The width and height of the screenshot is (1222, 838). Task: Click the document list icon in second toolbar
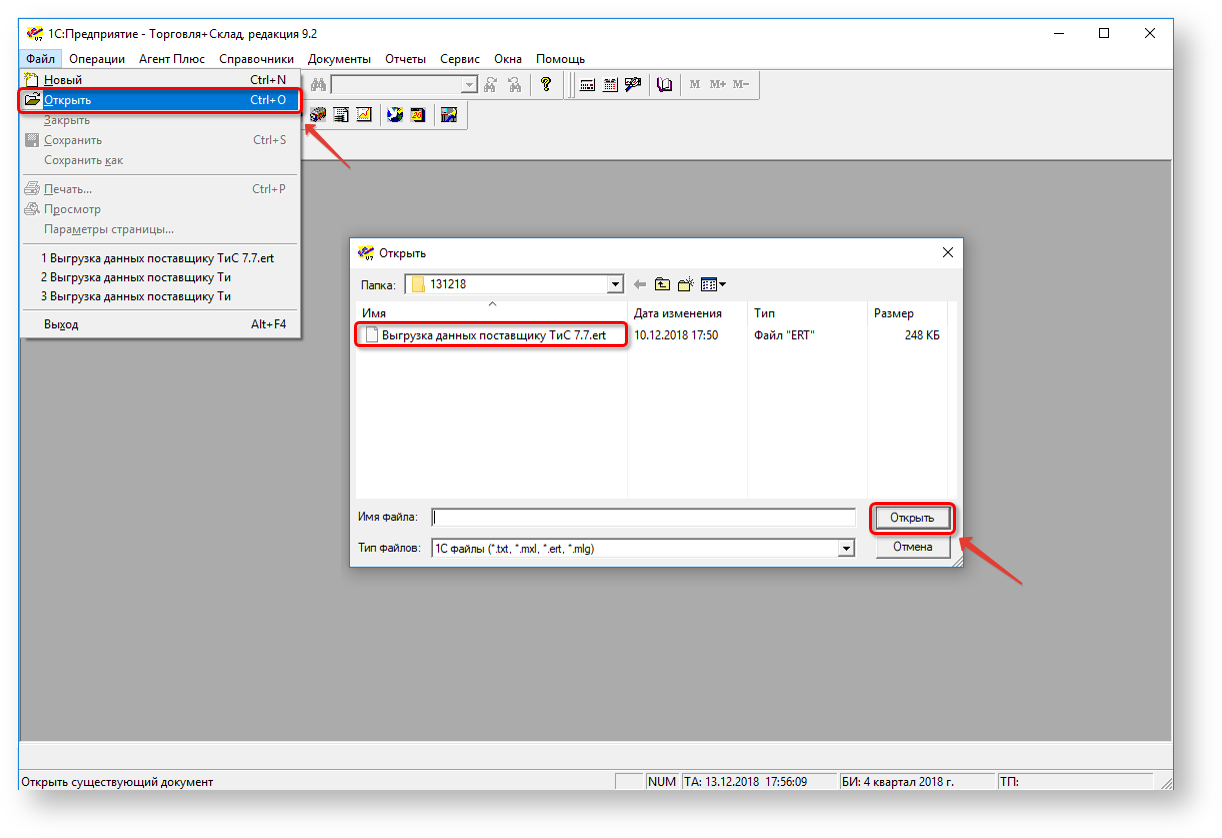(341, 115)
